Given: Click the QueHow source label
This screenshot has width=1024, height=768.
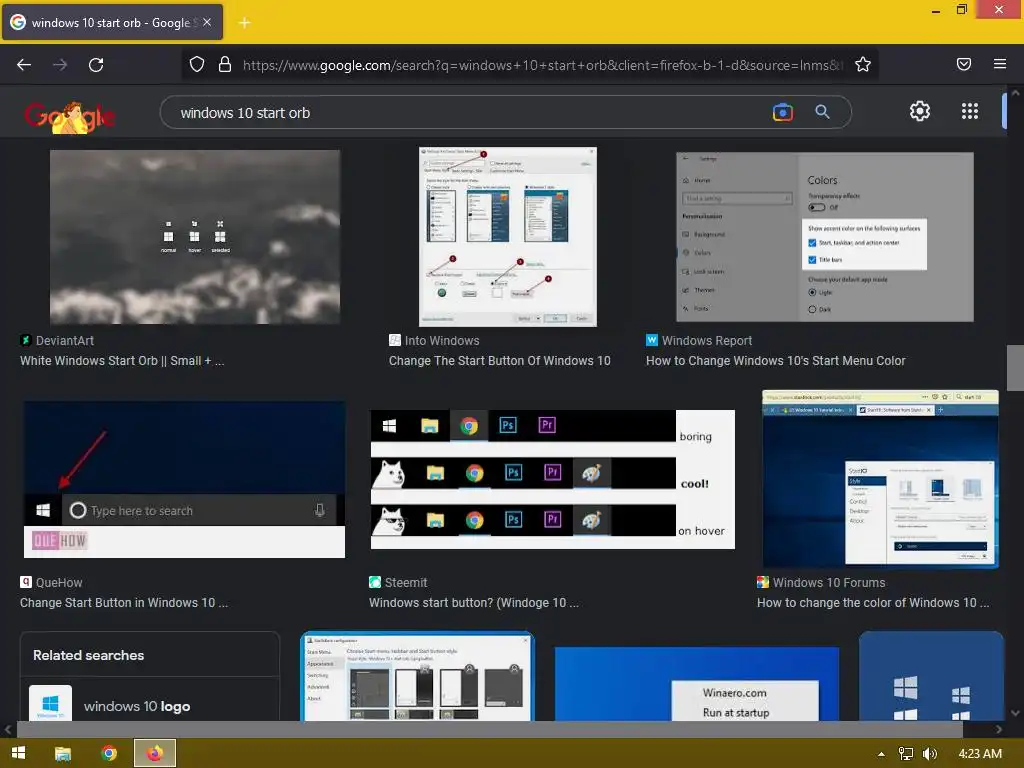Looking at the screenshot, I should (52, 583).
